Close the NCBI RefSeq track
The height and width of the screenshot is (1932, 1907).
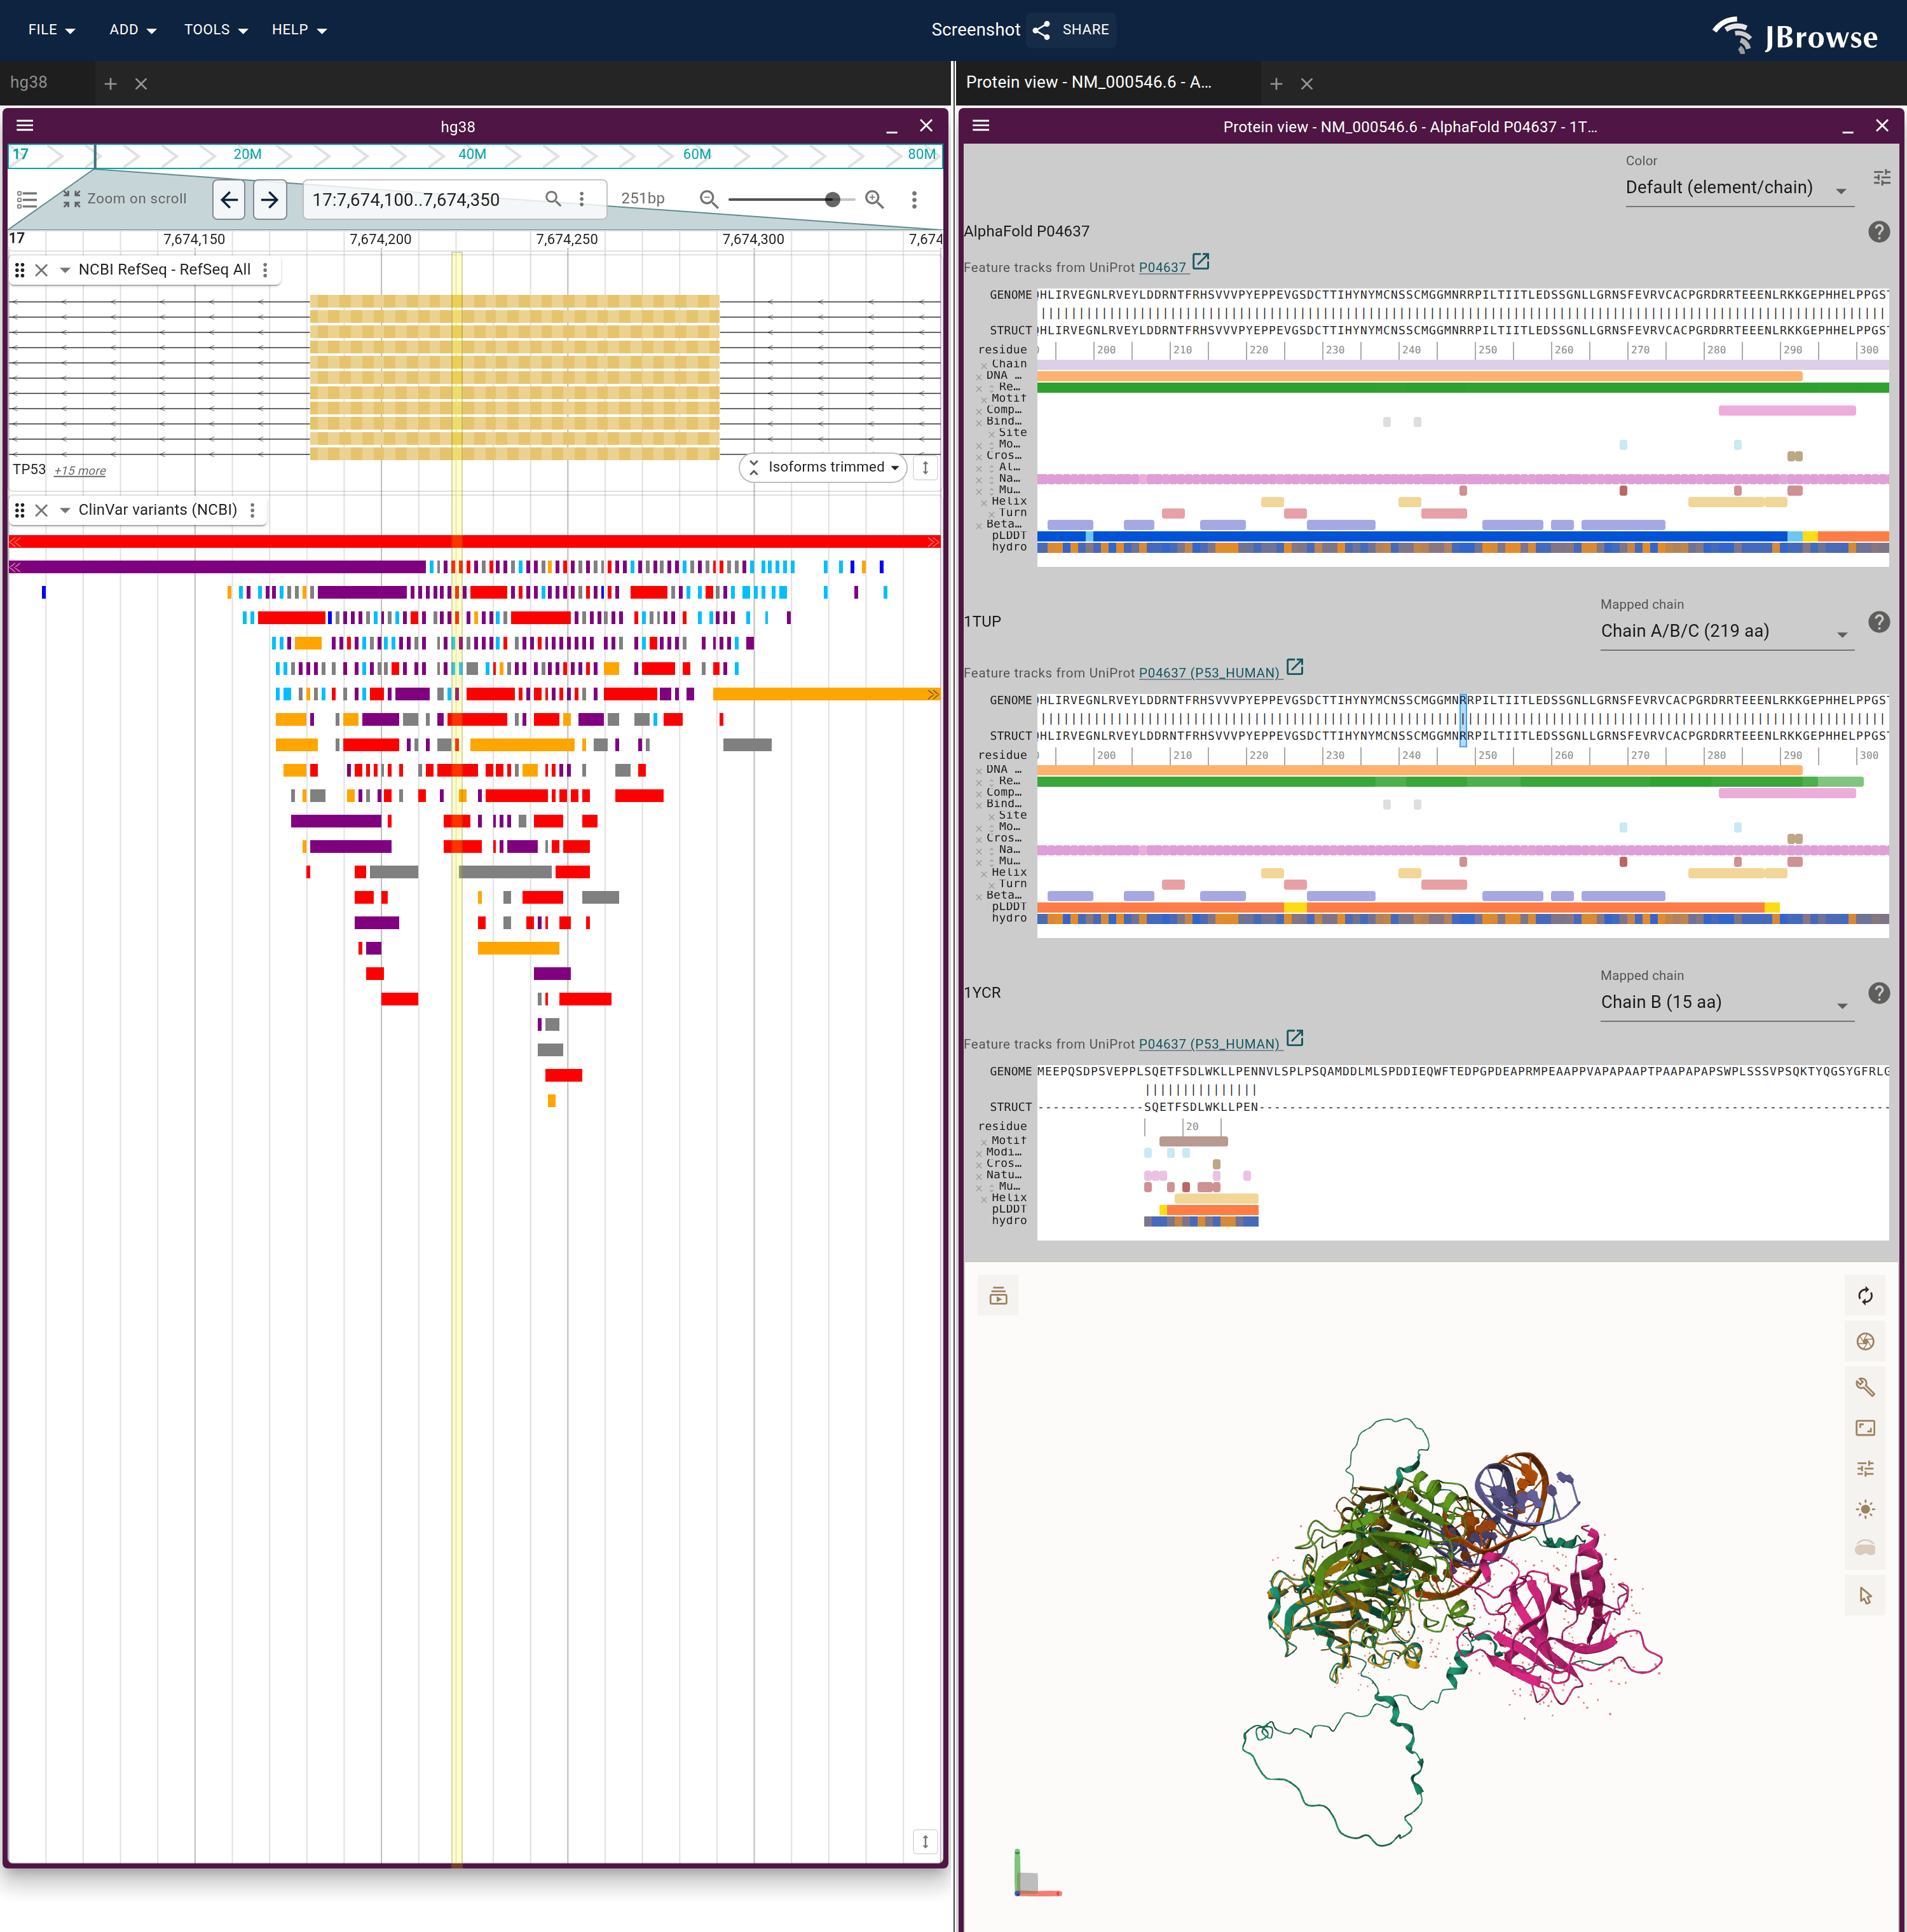pos(42,270)
